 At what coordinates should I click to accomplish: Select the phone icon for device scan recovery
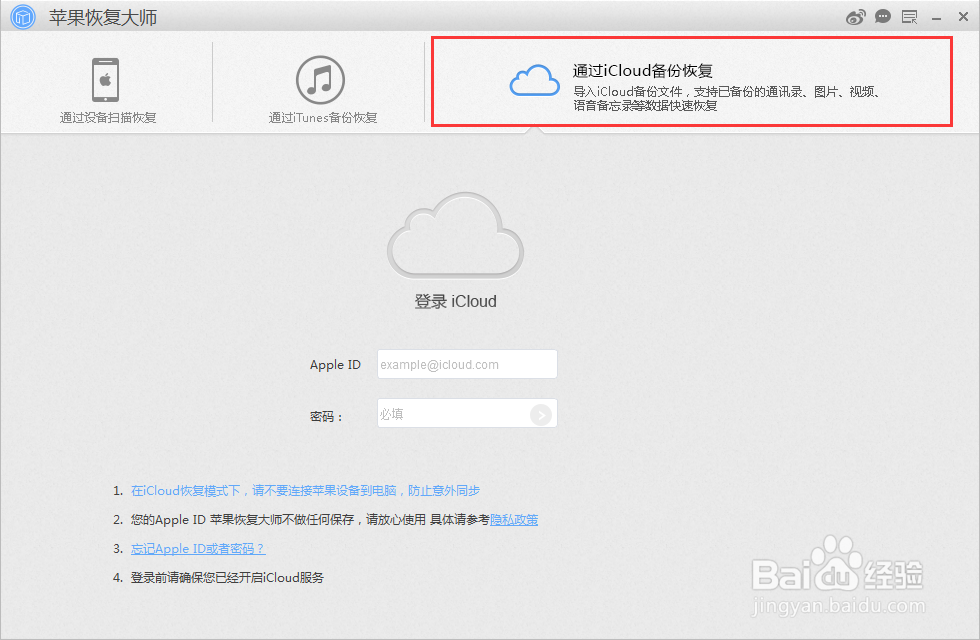click(106, 80)
